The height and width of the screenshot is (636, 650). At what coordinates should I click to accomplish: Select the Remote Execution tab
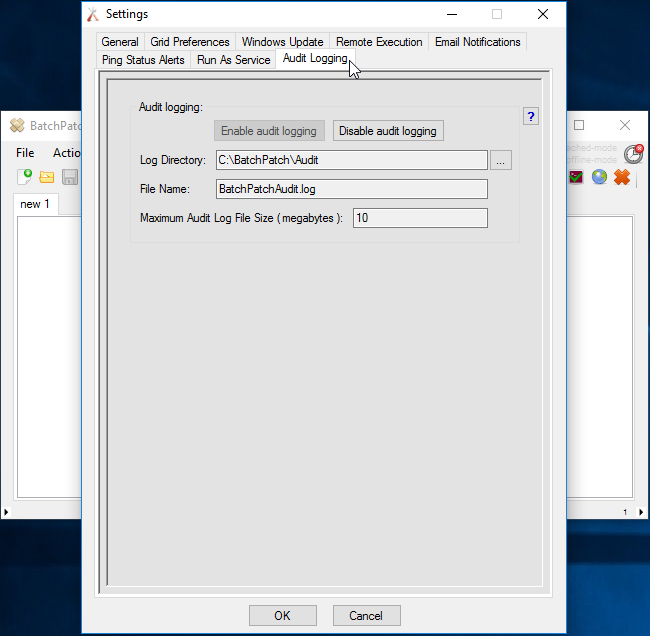[x=379, y=42]
